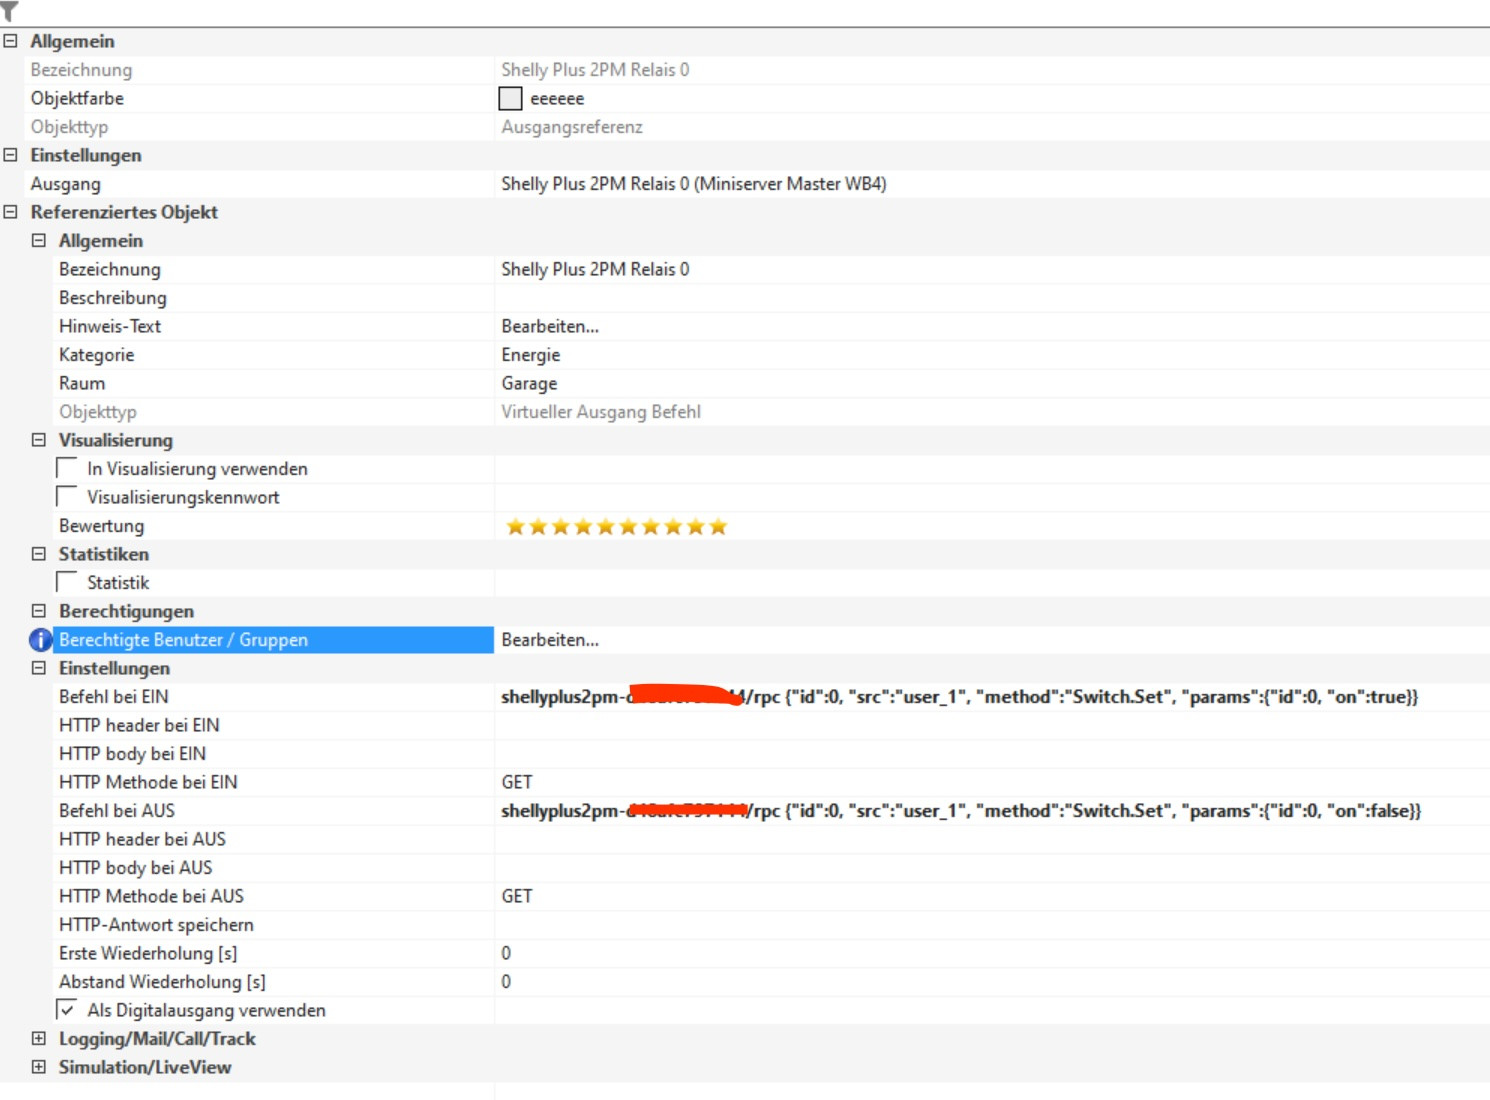
Task: Open Bearbeiten... for Hinweis-Text
Action: [550, 326]
